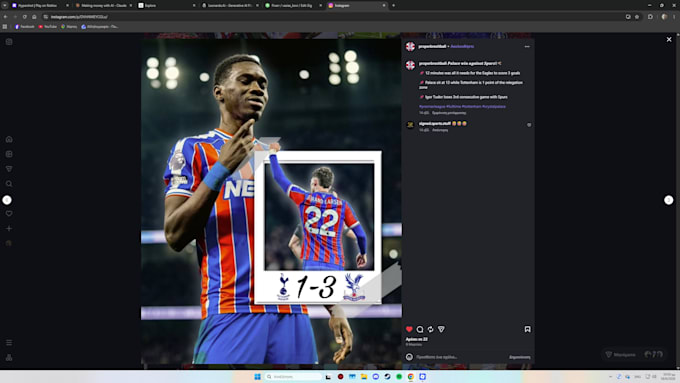
Task: Switch to the Leonardo AI browser tab
Action: 230,6
